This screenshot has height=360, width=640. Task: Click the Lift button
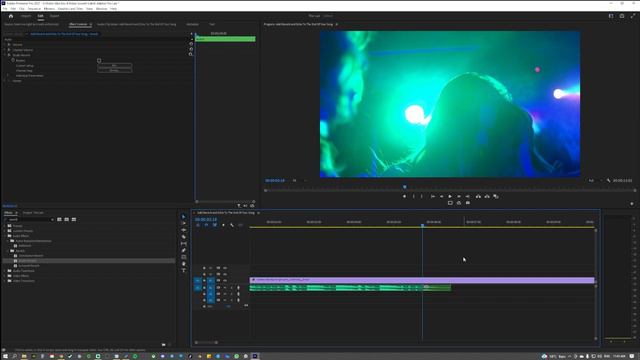pyautogui.click(x=478, y=196)
